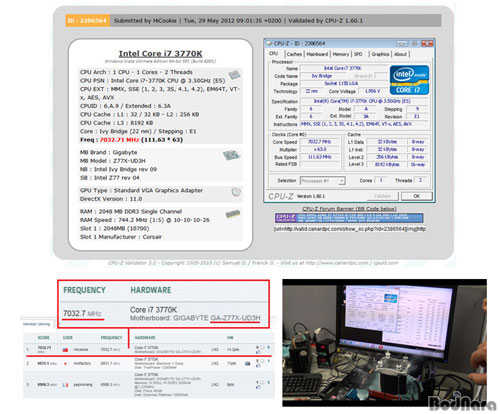Click the Code Name field Ivy Bridge

[x=322, y=76]
